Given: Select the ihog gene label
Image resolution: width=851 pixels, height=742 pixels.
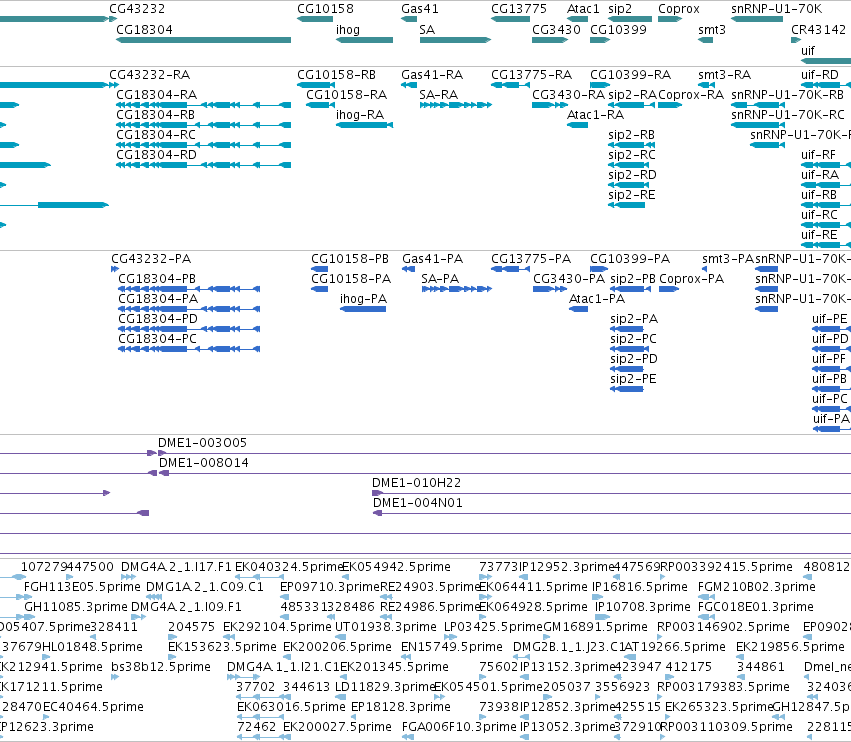Looking at the screenshot, I should pos(348,30).
